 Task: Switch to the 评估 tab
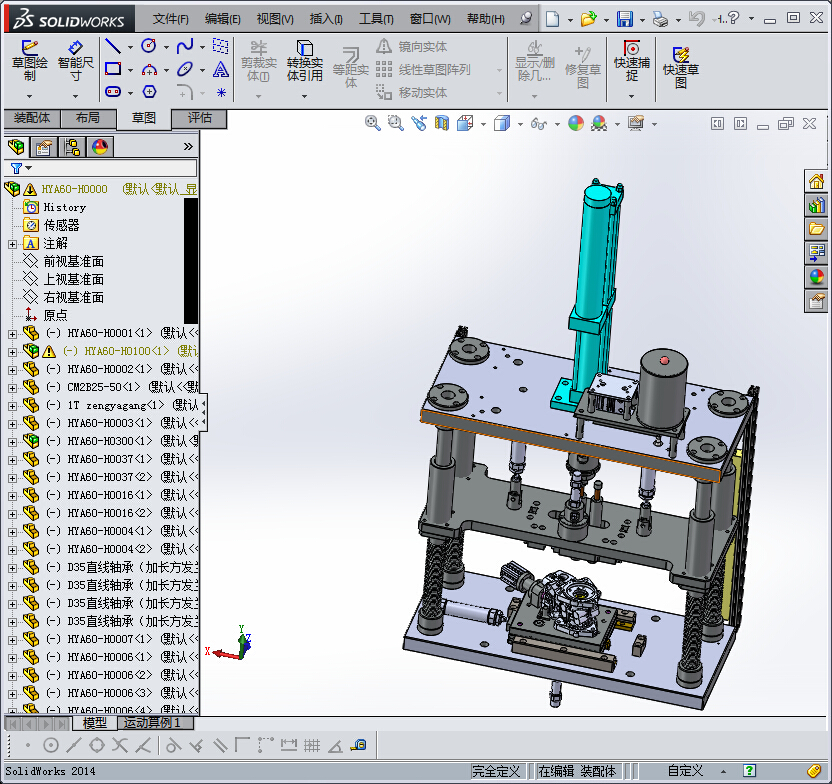(x=200, y=118)
